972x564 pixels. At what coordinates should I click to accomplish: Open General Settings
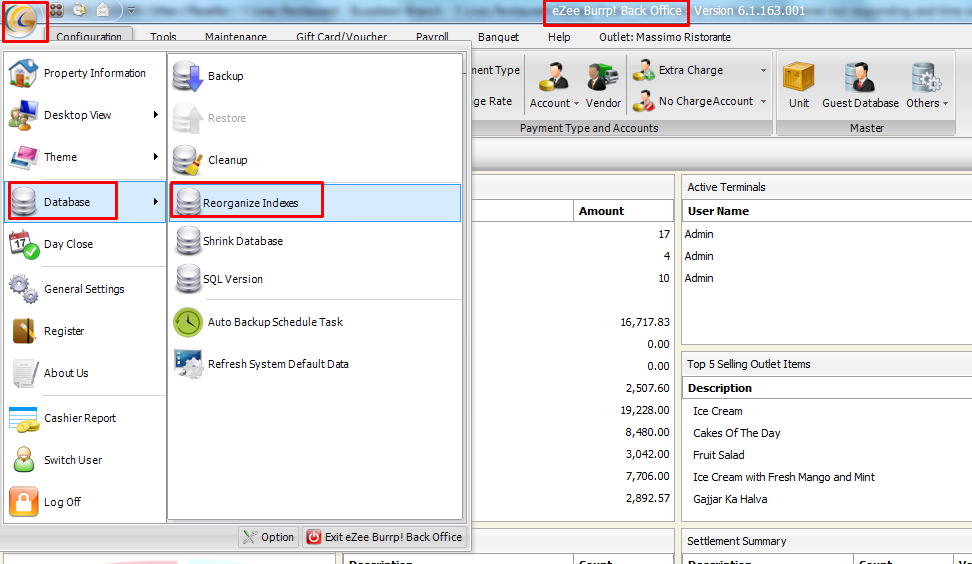[85, 289]
